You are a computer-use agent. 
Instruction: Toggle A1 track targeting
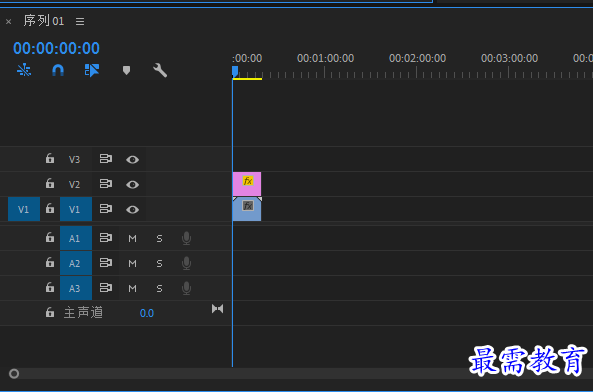pos(76,238)
